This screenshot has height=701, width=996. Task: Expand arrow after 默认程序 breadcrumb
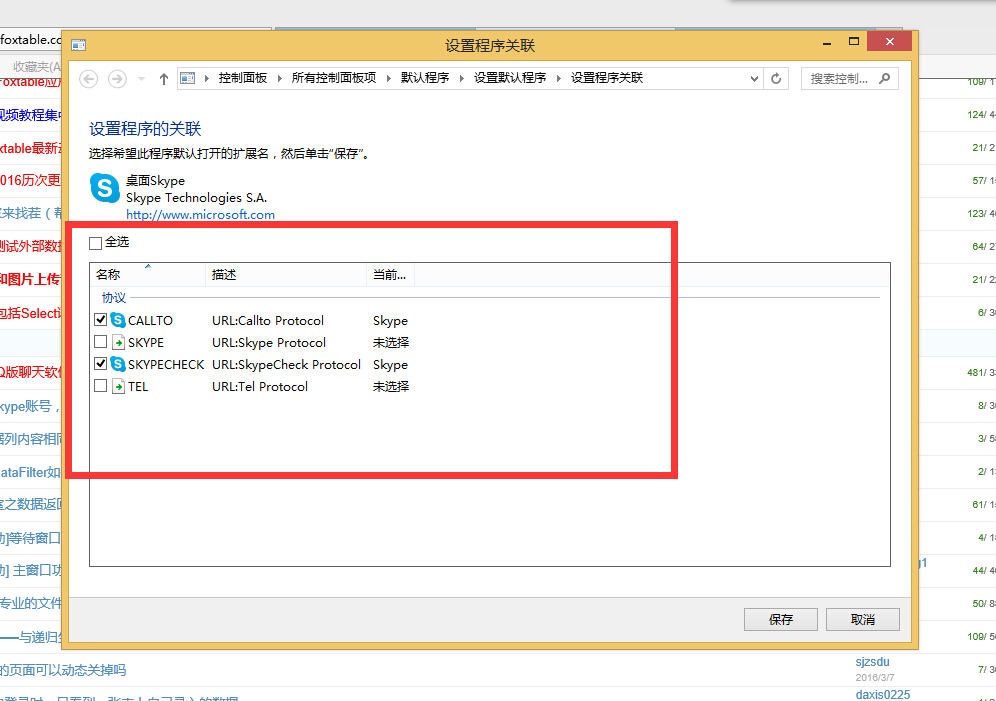tap(461, 79)
